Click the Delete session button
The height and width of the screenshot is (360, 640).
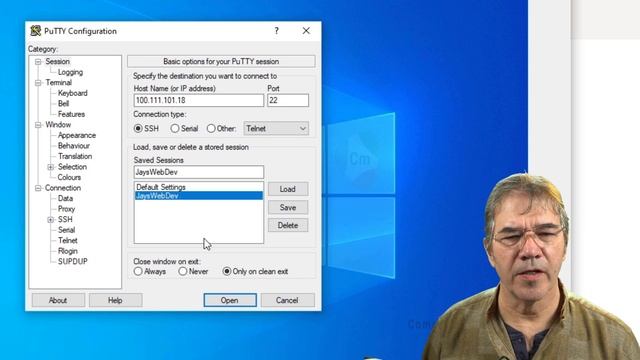click(288, 225)
